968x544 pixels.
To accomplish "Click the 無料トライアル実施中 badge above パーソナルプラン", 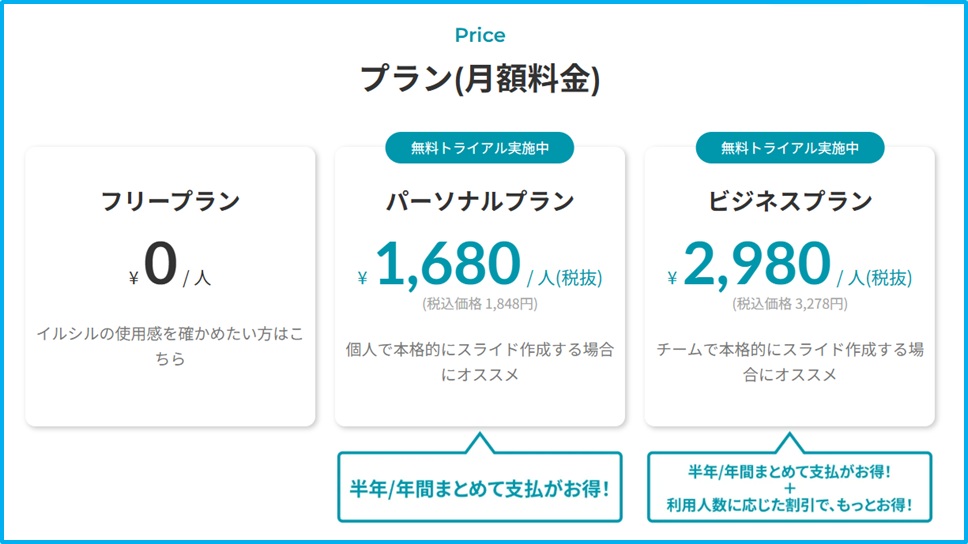I will (480, 148).
